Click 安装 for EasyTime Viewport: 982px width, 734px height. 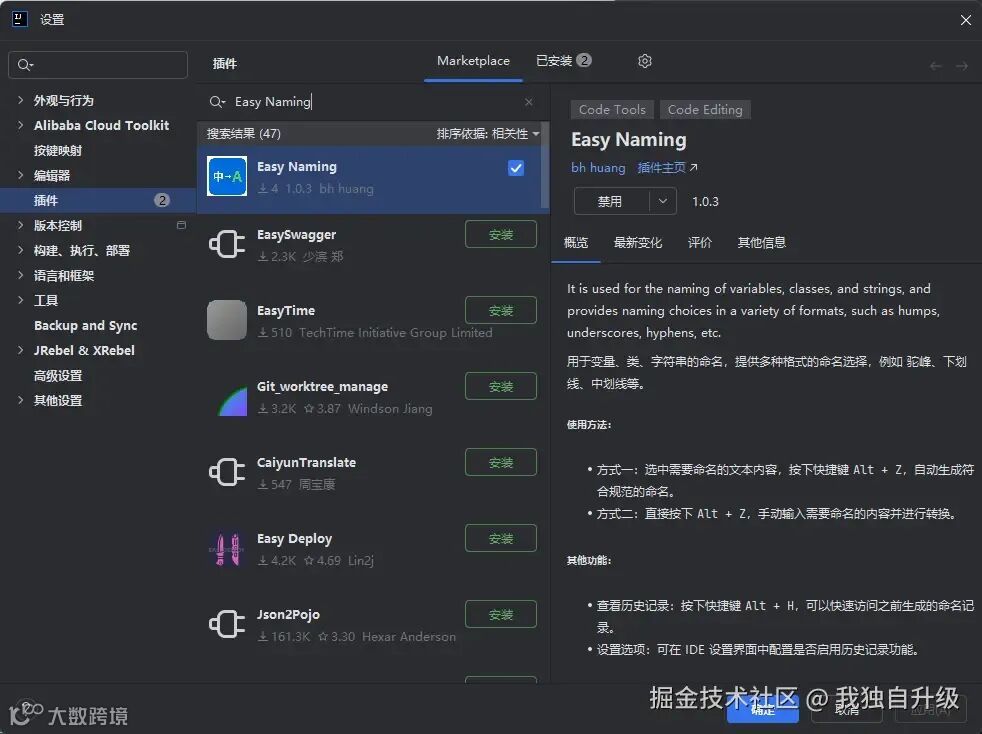point(501,310)
